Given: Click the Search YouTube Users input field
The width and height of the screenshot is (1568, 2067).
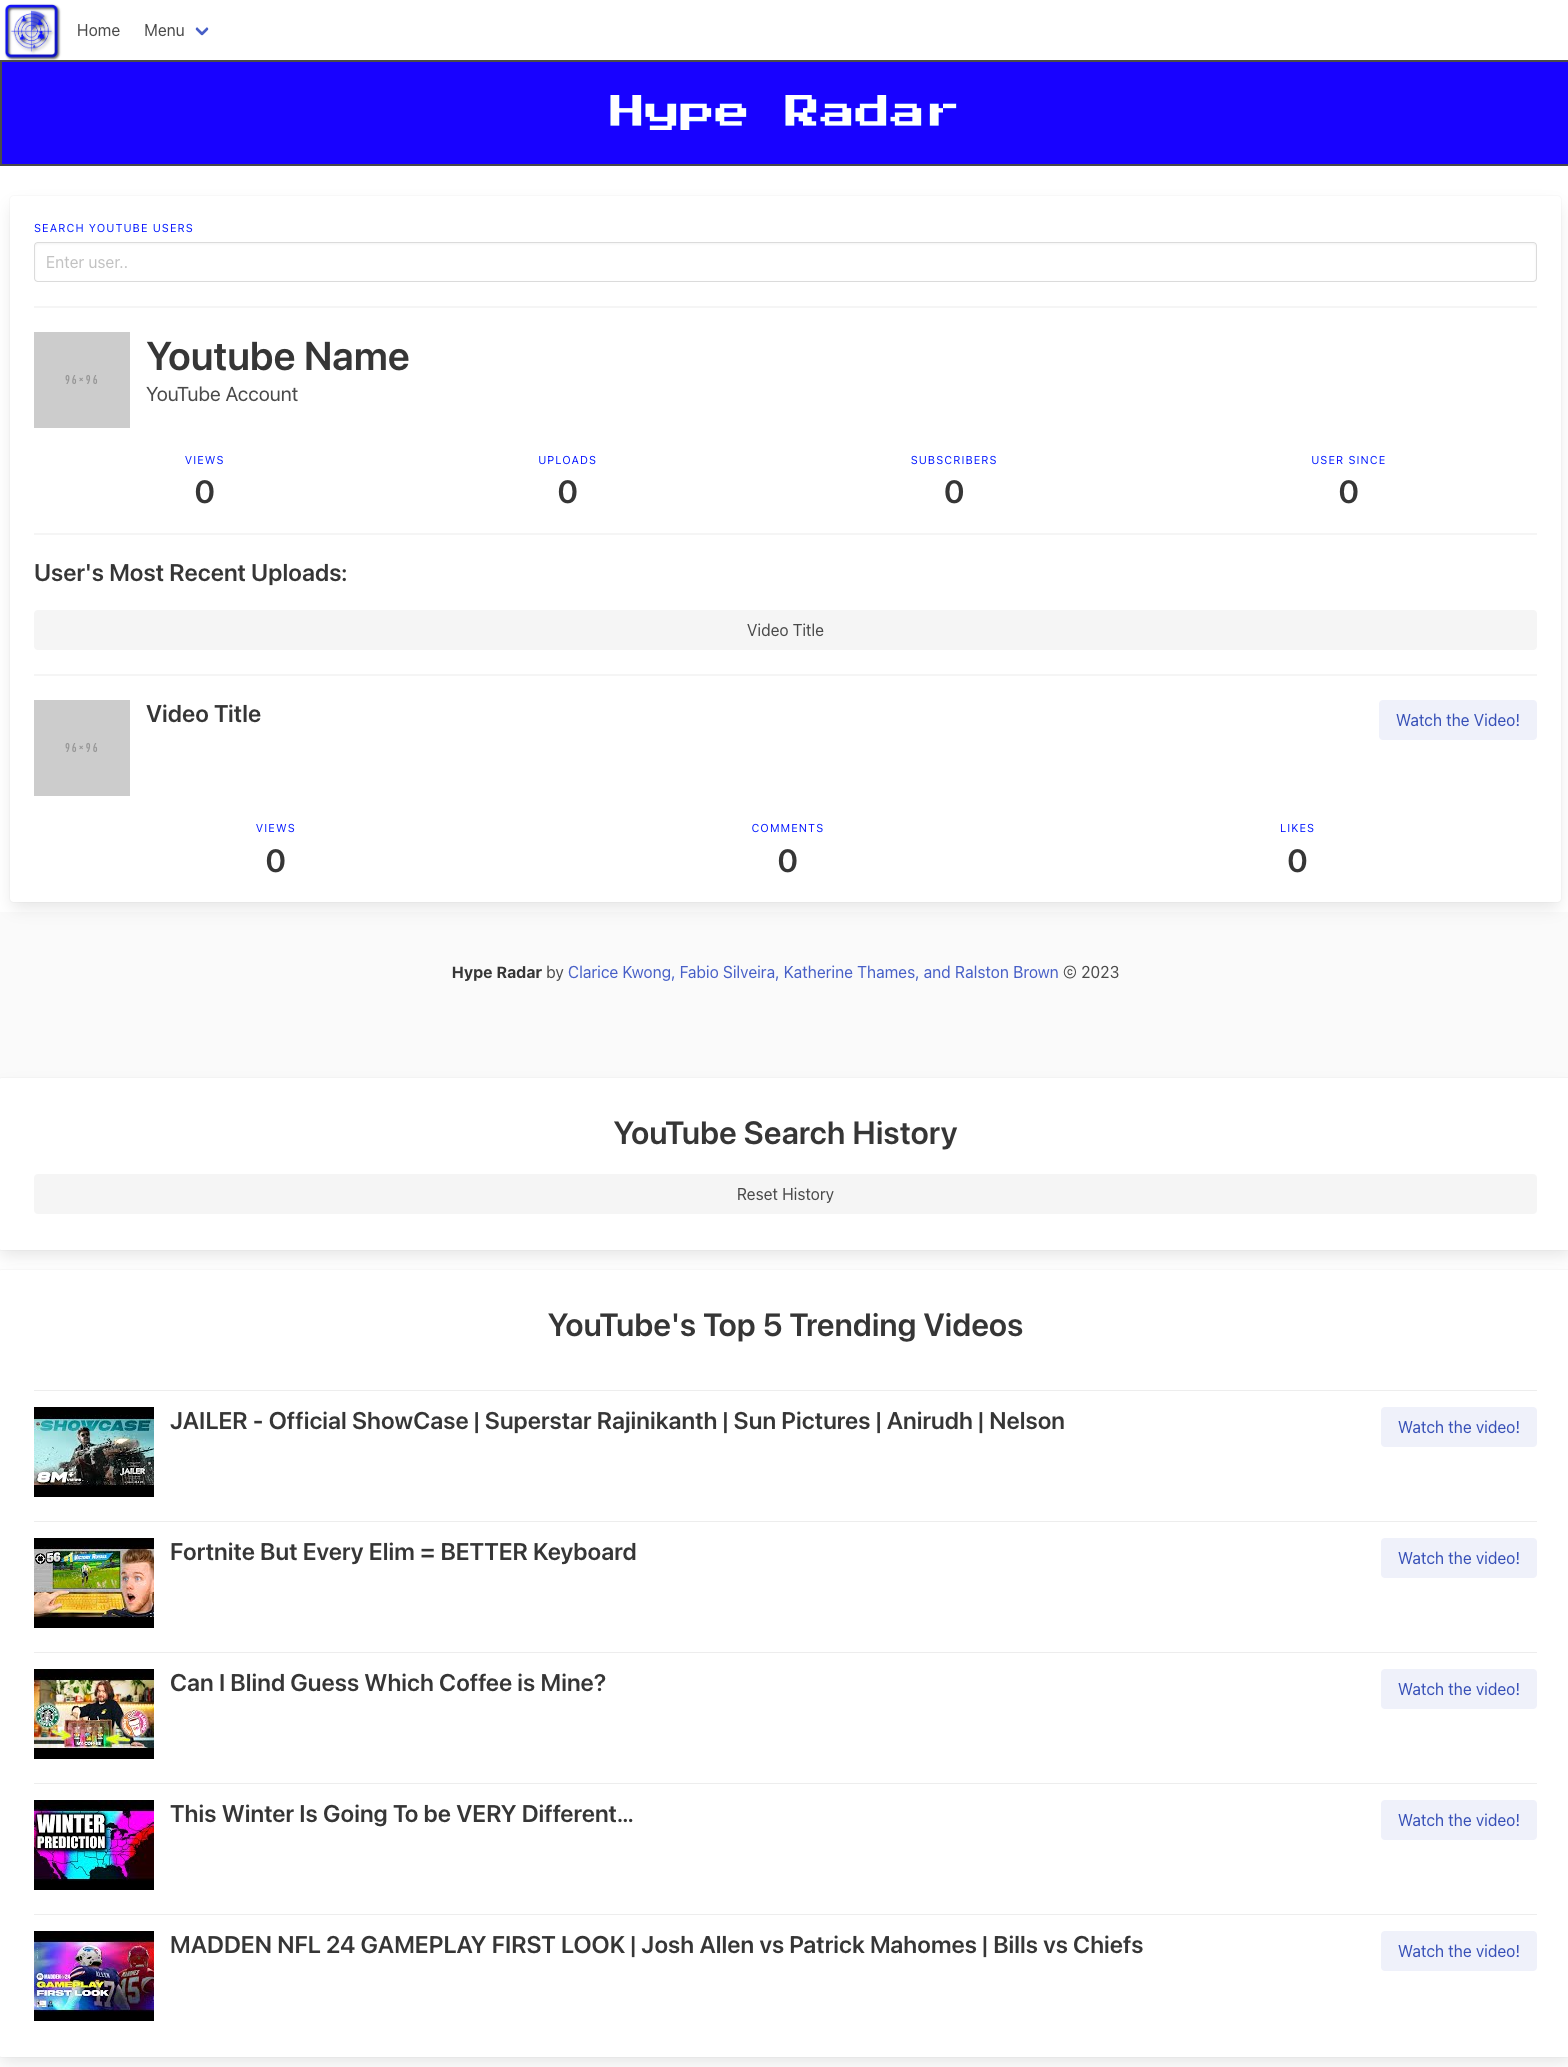Looking at the screenshot, I should (x=784, y=262).
